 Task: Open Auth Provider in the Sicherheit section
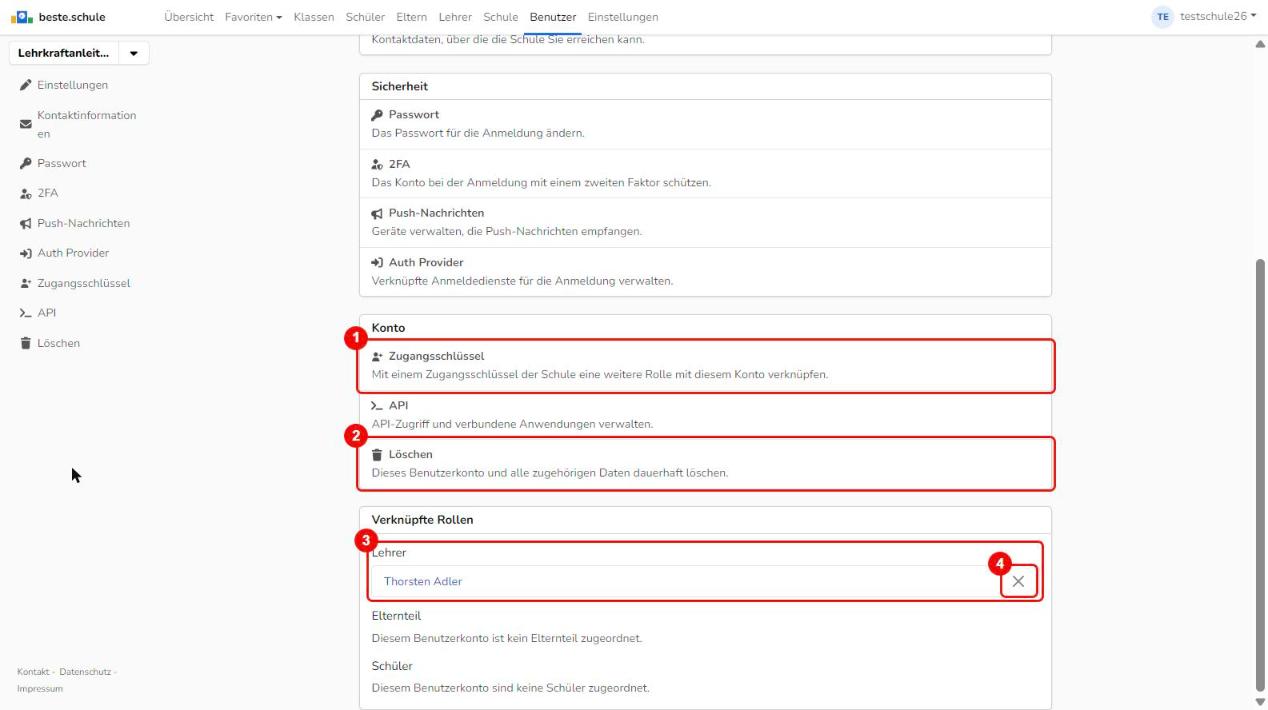(705, 271)
